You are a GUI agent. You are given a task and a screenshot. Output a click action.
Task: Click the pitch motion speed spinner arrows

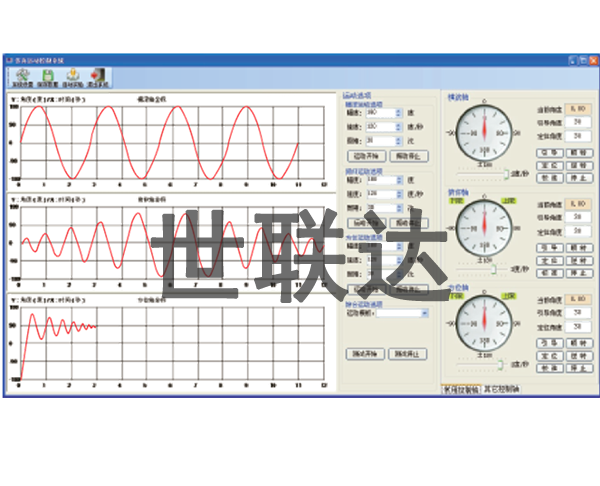(399, 194)
